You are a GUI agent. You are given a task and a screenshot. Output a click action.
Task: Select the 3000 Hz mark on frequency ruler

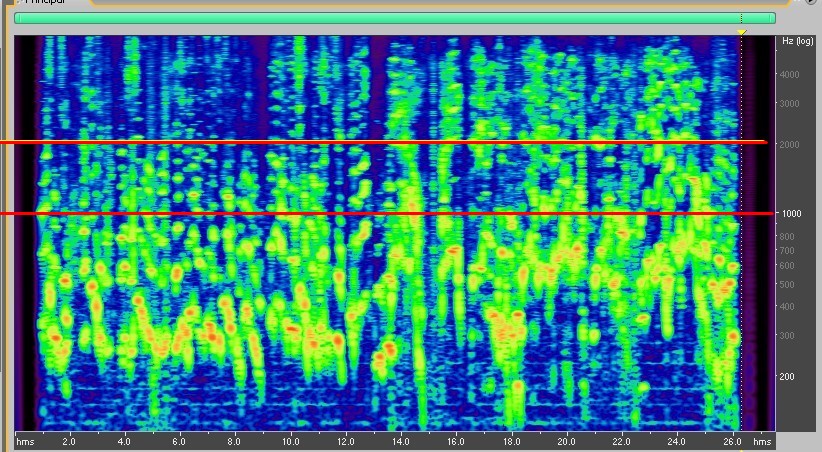point(790,104)
